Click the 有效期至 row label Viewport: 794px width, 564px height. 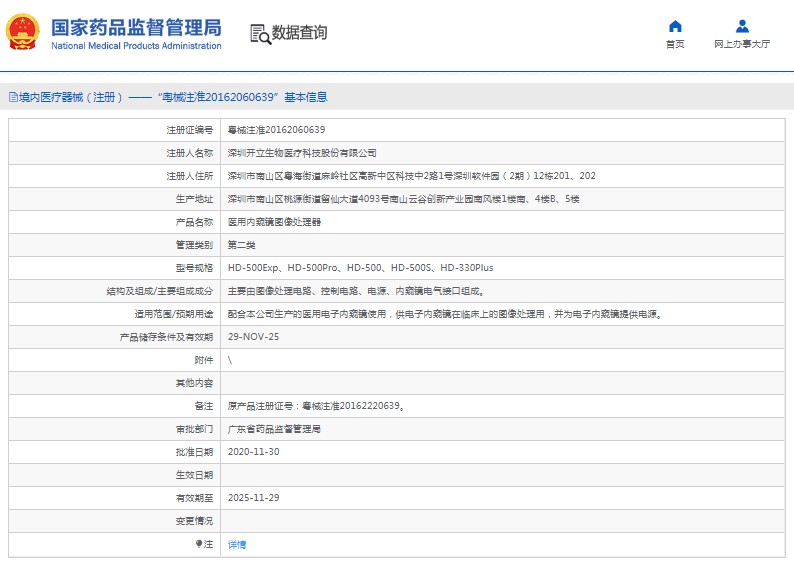[194, 498]
